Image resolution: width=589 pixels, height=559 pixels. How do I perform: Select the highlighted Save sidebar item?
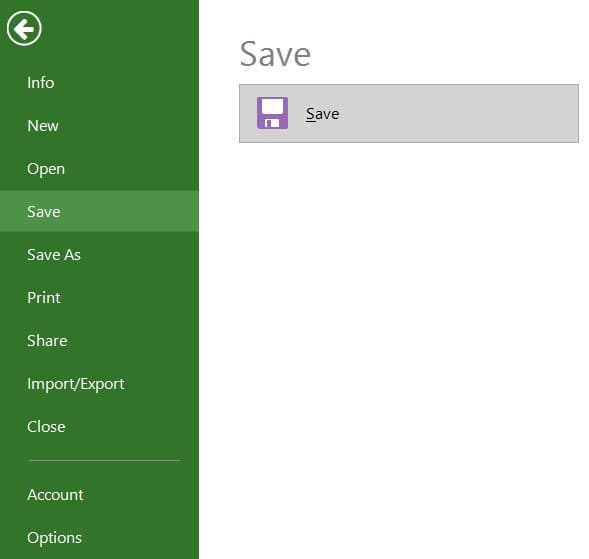pyautogui.click(x=99, y=212)
